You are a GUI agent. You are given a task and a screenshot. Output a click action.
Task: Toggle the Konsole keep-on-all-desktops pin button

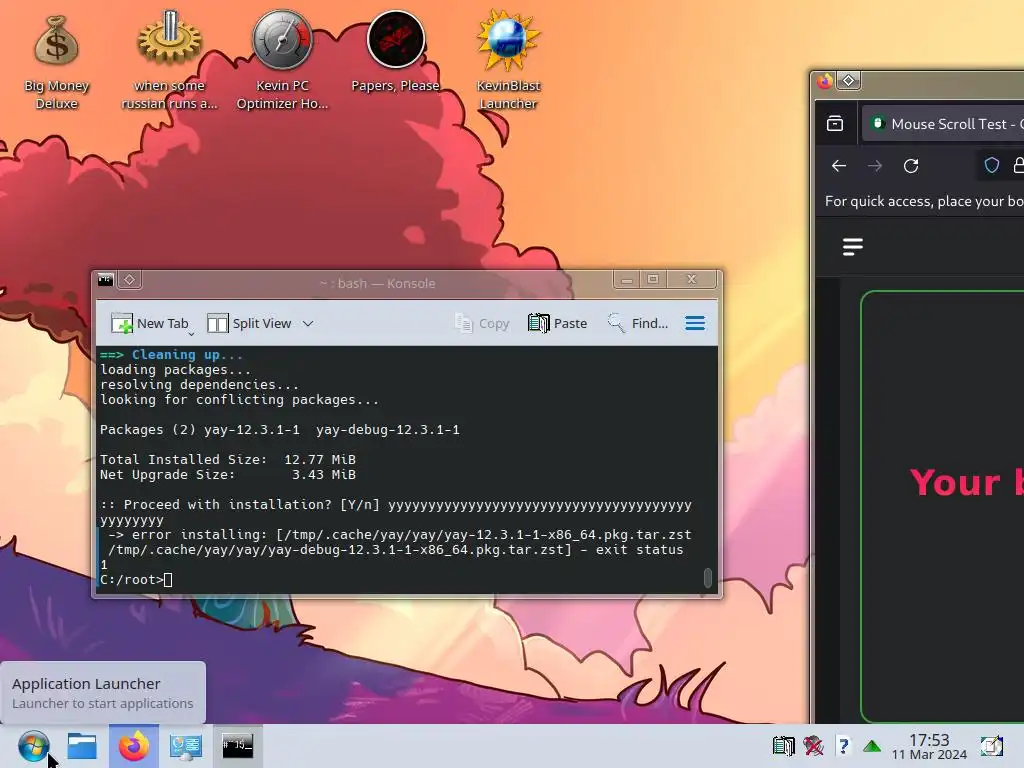pos(129,280)
